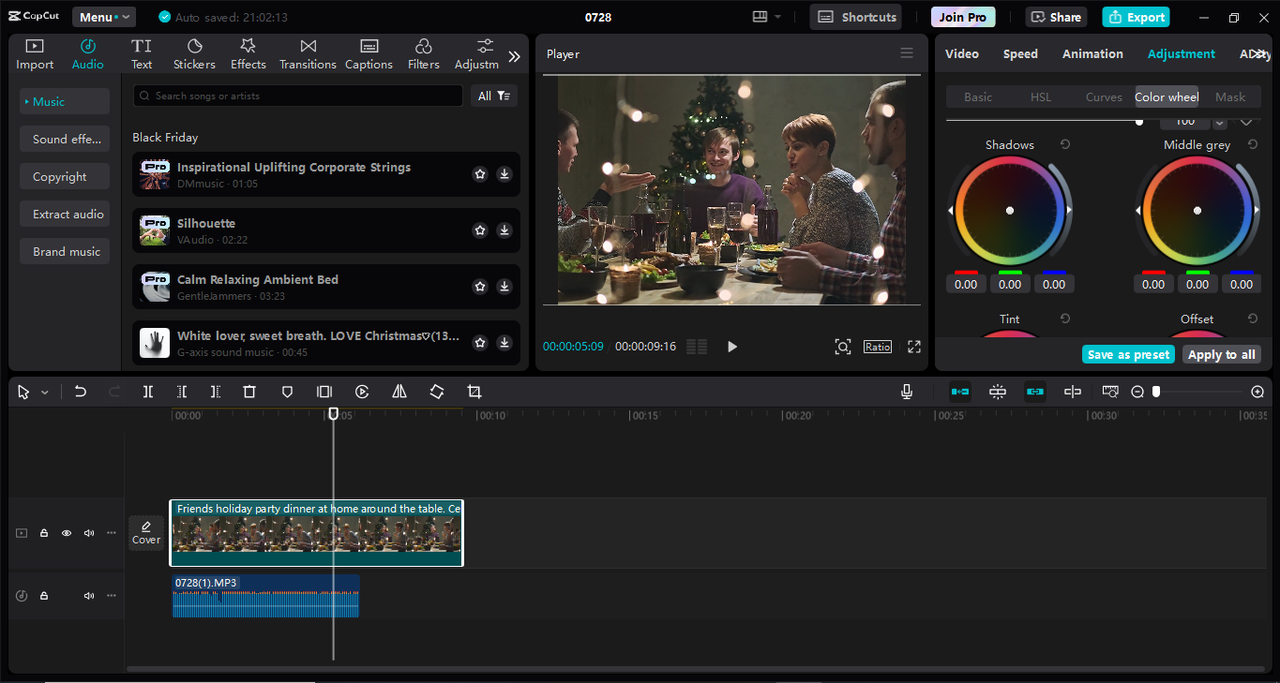Image resolution: width=1280 pixels, height=683 pixels.
Task: Click the timeline ruler zoom-to-fit icon
Action: click(1110, 392)
